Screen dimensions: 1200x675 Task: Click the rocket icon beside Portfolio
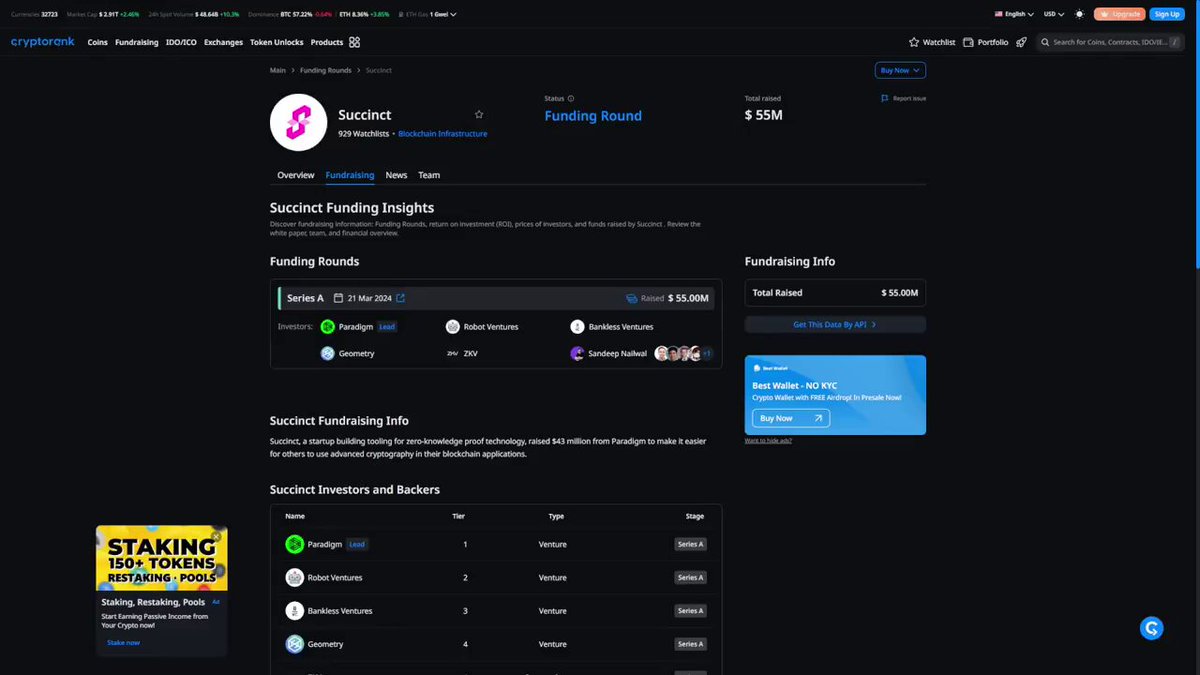(1021, 42)
